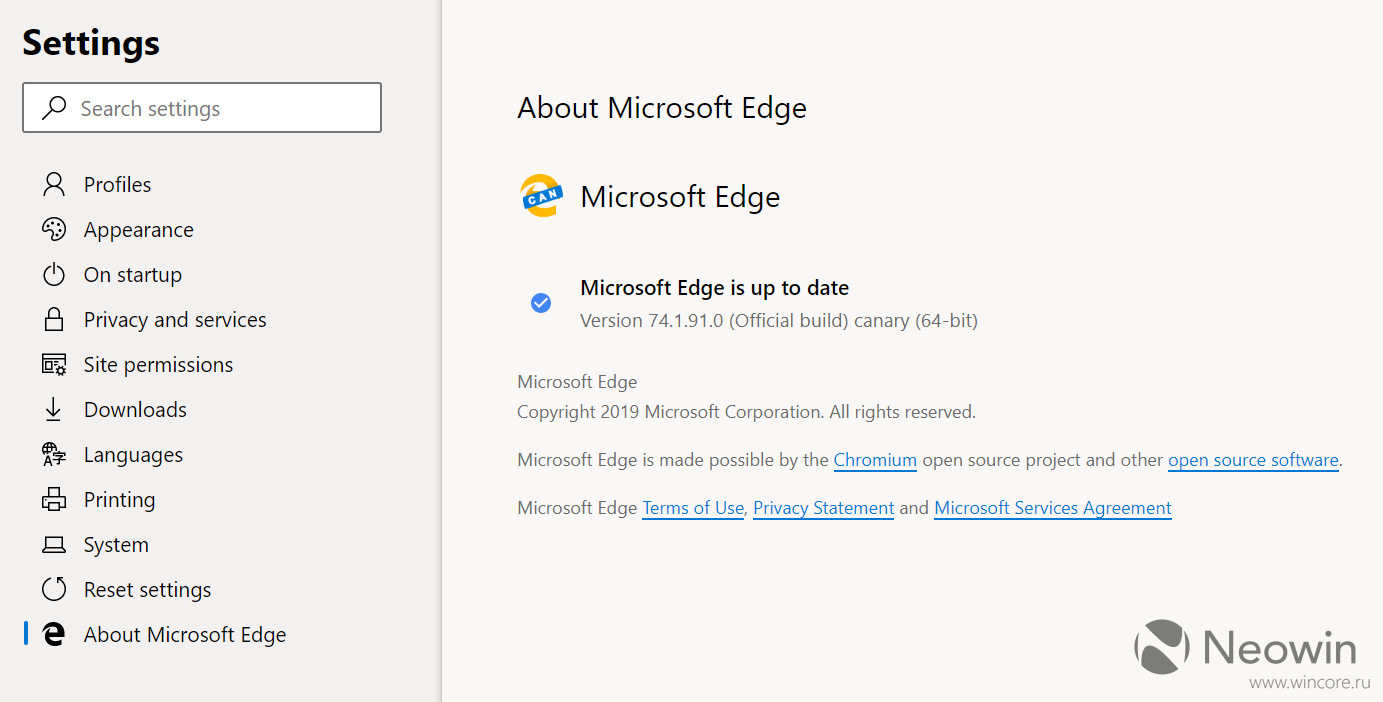
Task: Click the version 74.1.91.0 text
Action: 779,321
